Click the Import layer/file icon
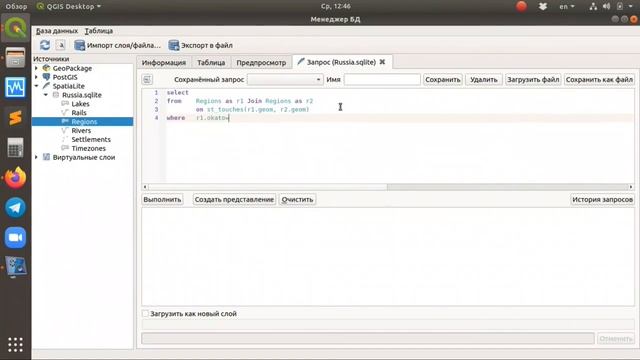Viewport: 640px width, 360px height. (80, 45)
